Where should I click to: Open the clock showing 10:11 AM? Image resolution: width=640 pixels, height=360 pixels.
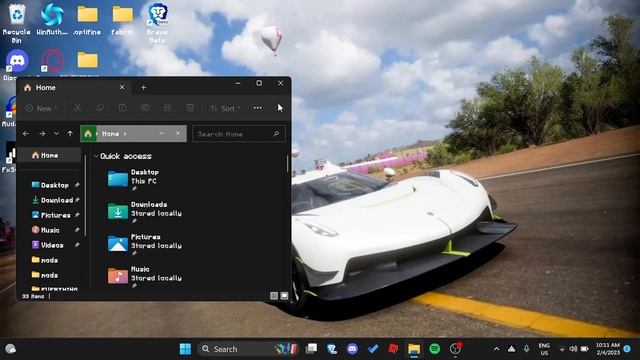pos(608,349)
